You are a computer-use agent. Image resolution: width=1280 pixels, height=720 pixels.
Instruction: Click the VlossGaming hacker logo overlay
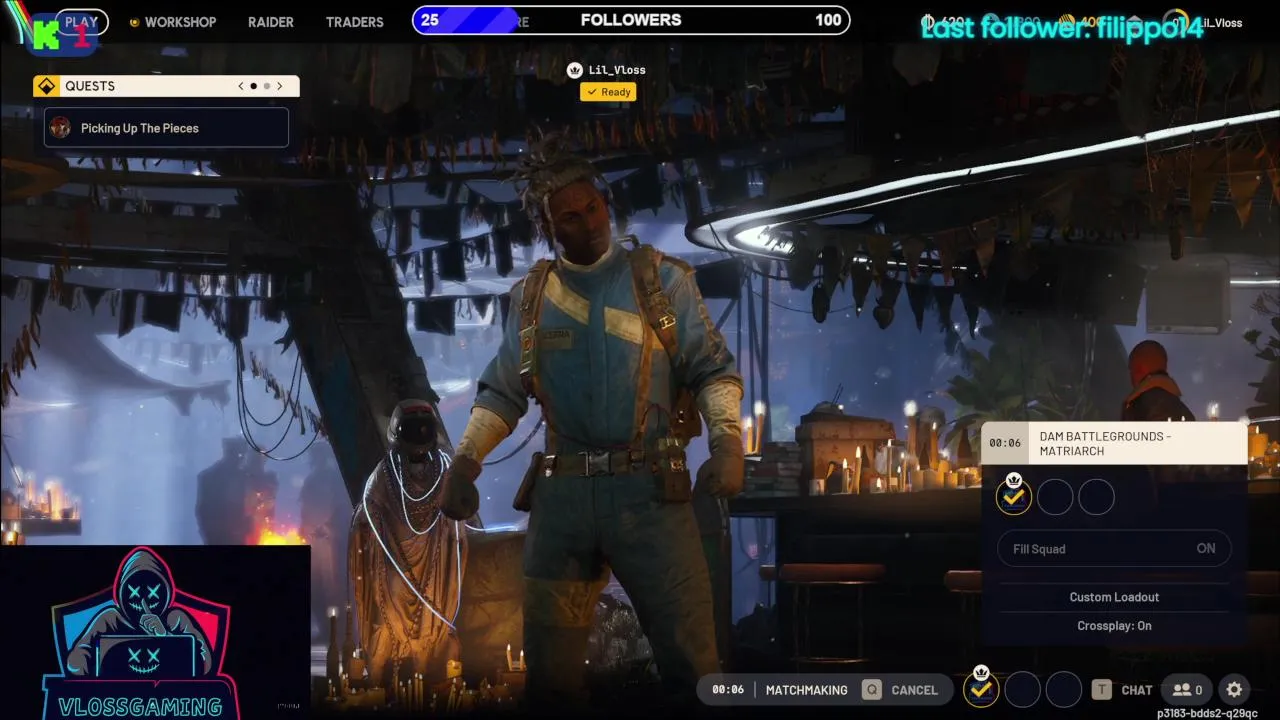click(140, 632)
